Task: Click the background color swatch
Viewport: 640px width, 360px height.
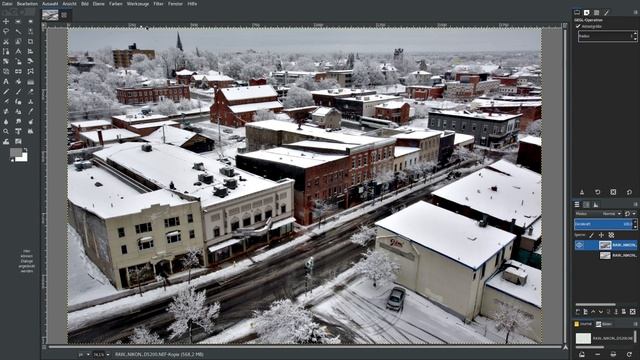Action: click(23, 158)
